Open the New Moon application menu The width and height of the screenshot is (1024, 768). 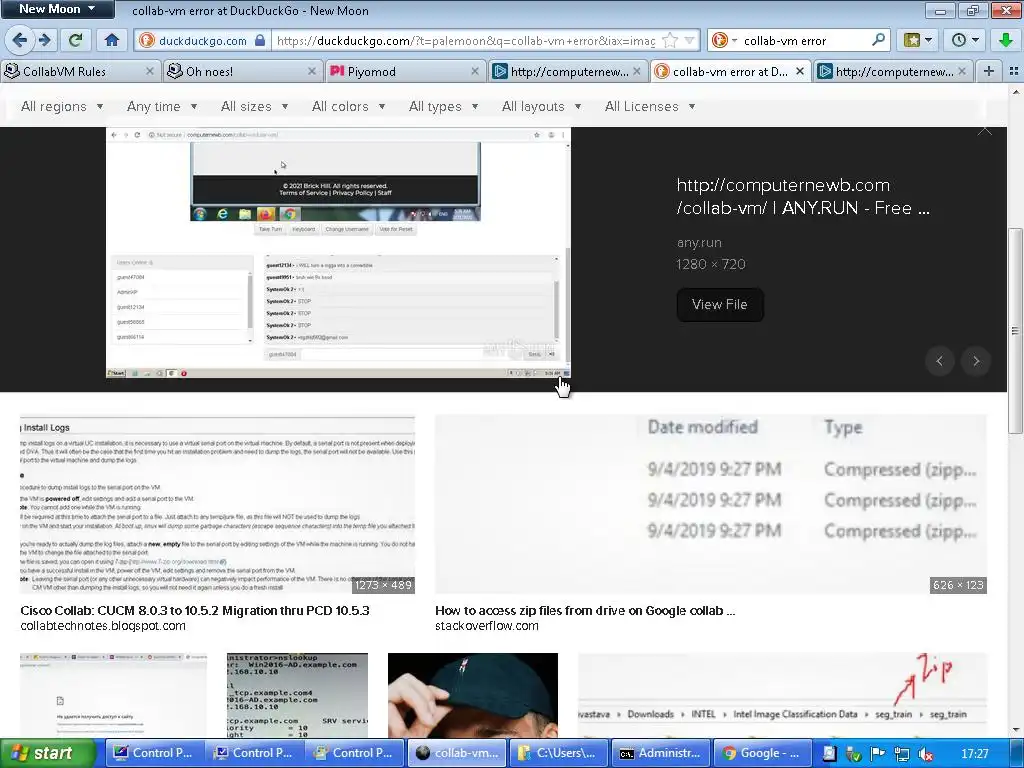[57, 9]
